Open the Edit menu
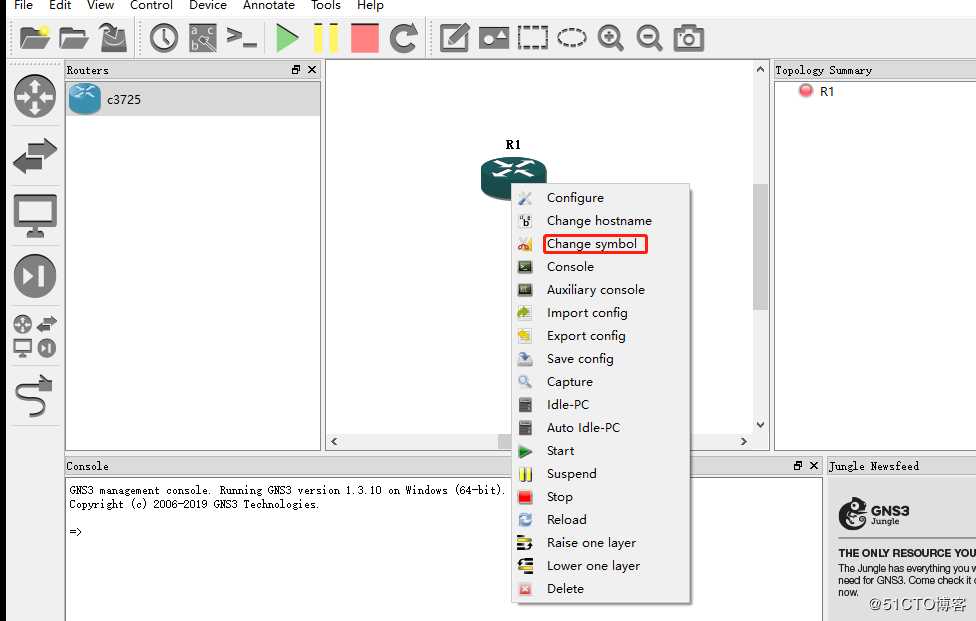This screenshot has width=976, height=621. tap(60, 6)
